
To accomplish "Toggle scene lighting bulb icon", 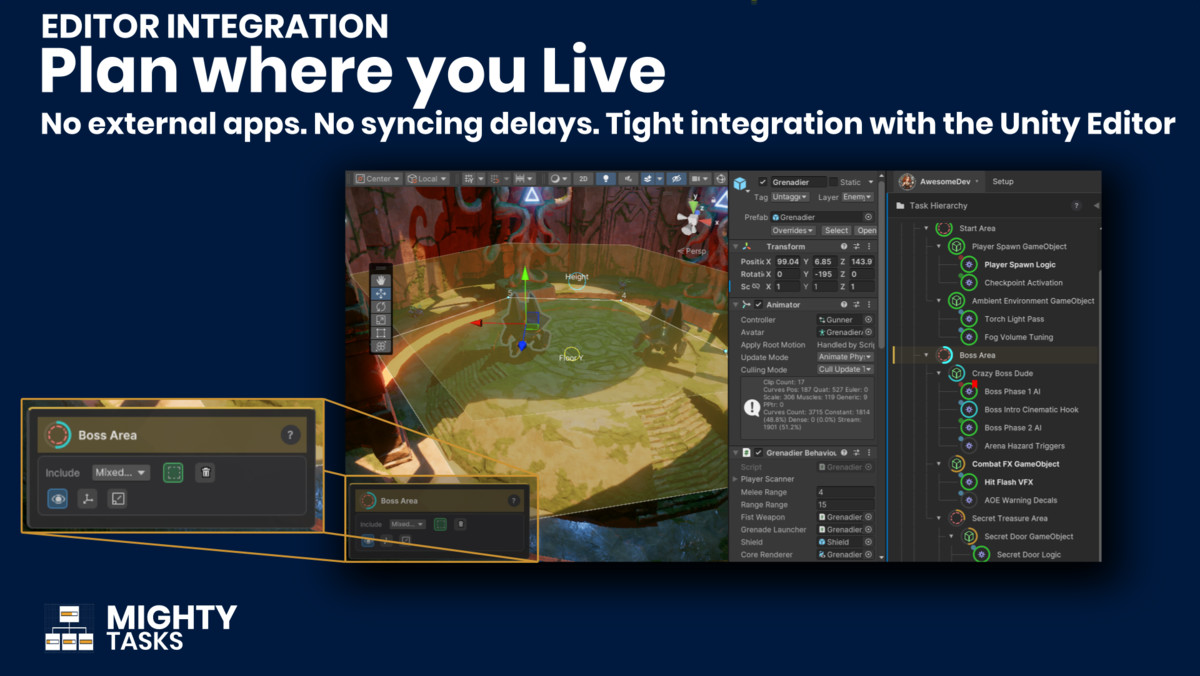I will tap(606, 179).
